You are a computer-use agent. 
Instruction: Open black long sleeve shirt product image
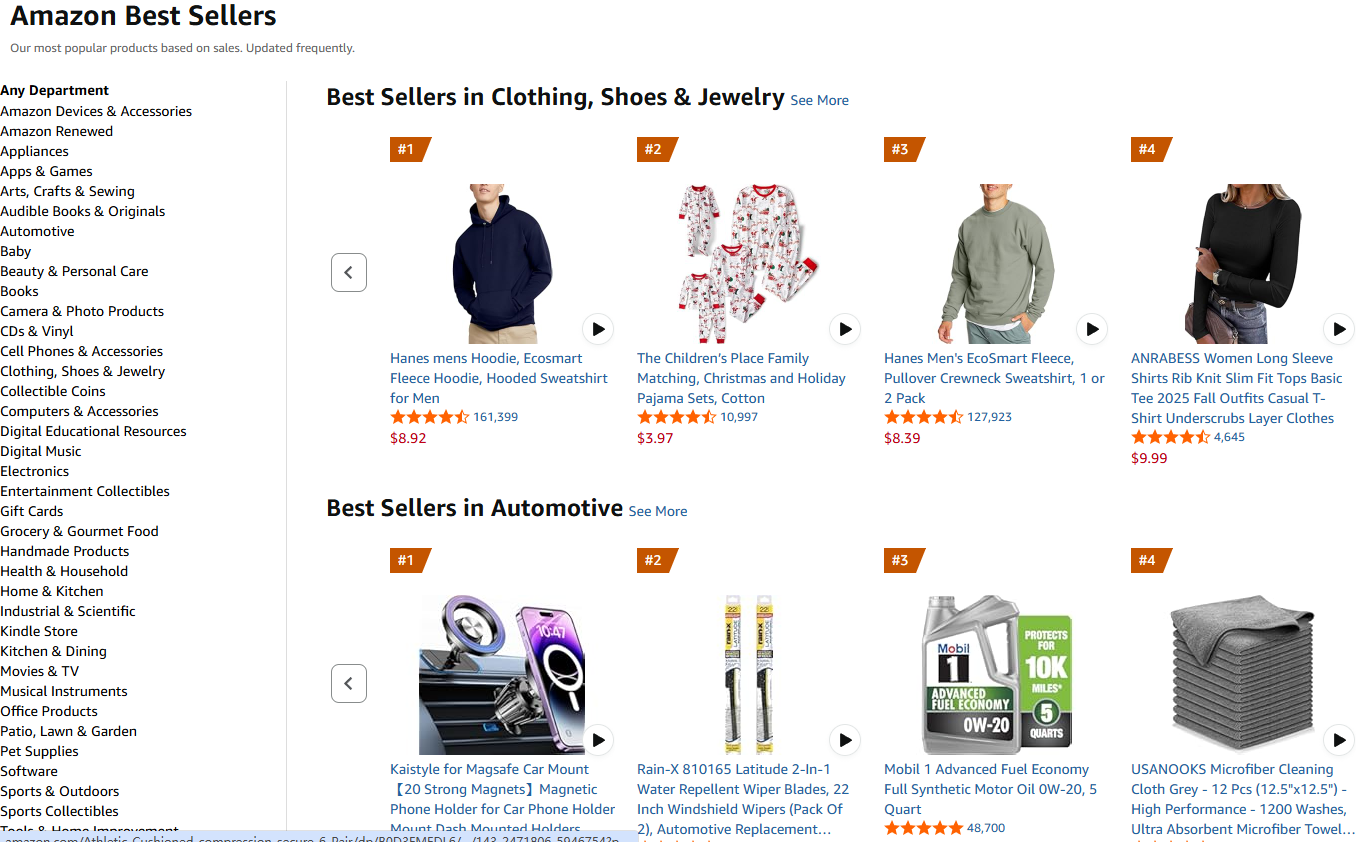[1243, 264]
